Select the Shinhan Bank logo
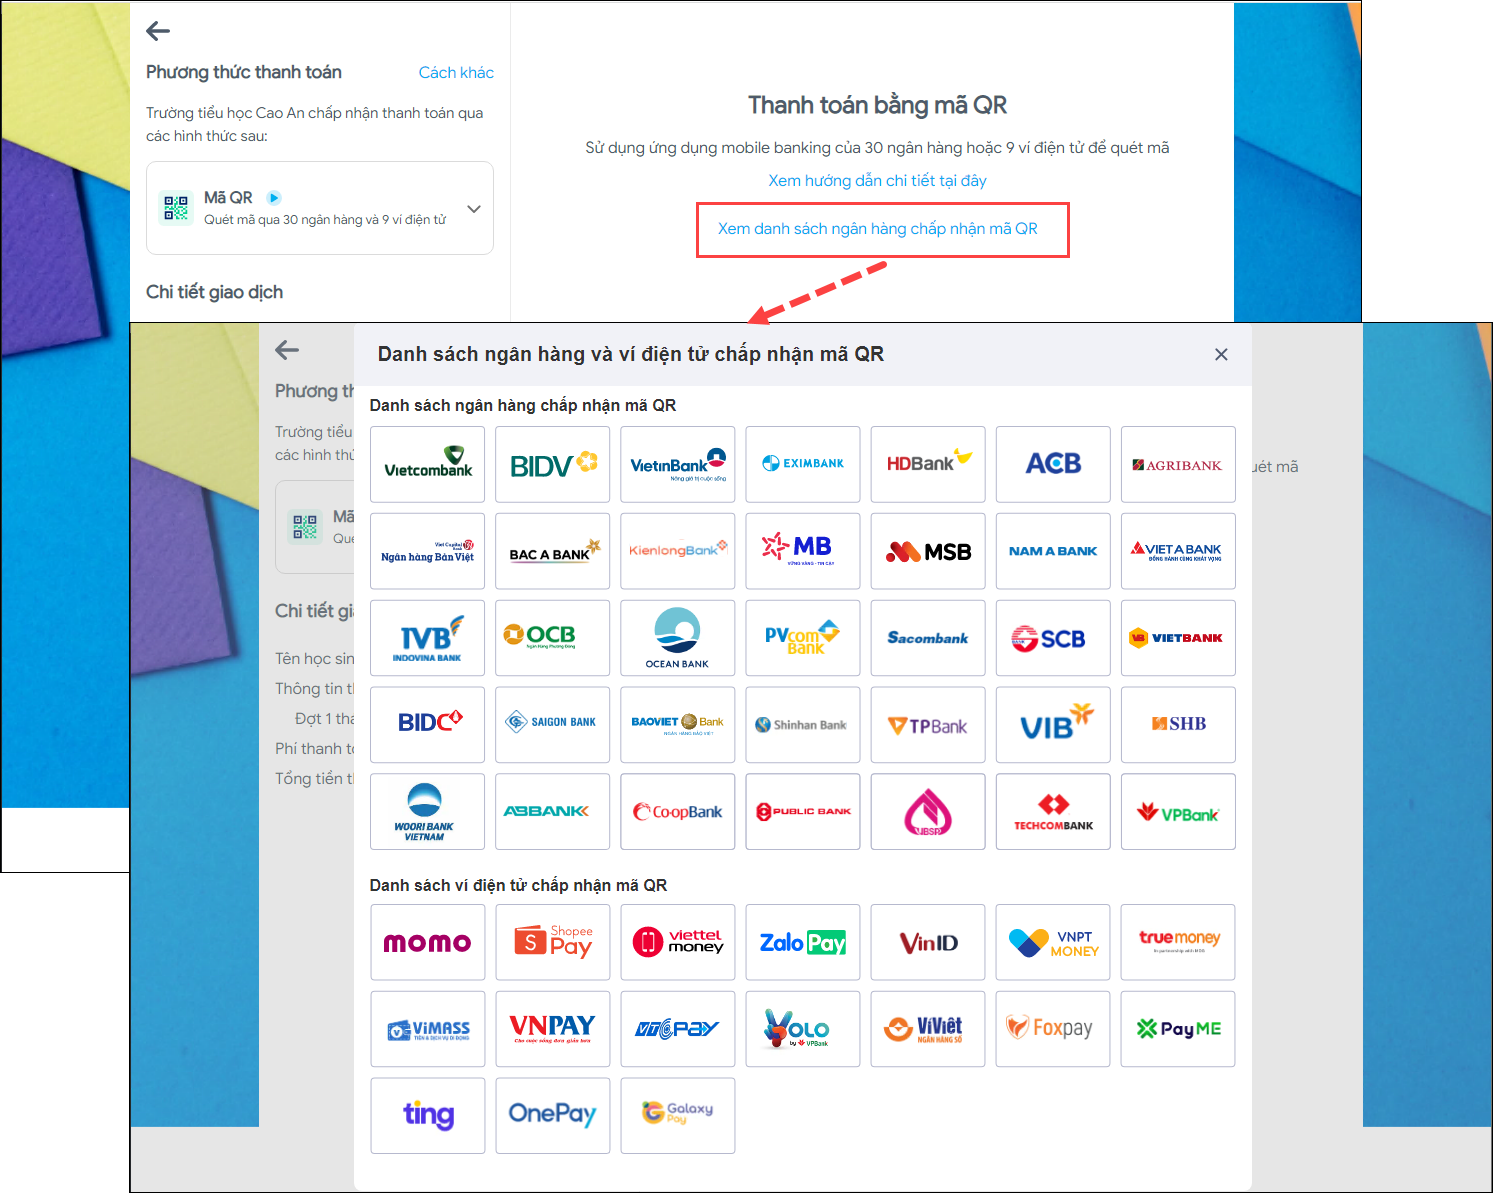The width and height of the screenshot is (1493, 1193). pyautogui.click(x=803, y=724)
